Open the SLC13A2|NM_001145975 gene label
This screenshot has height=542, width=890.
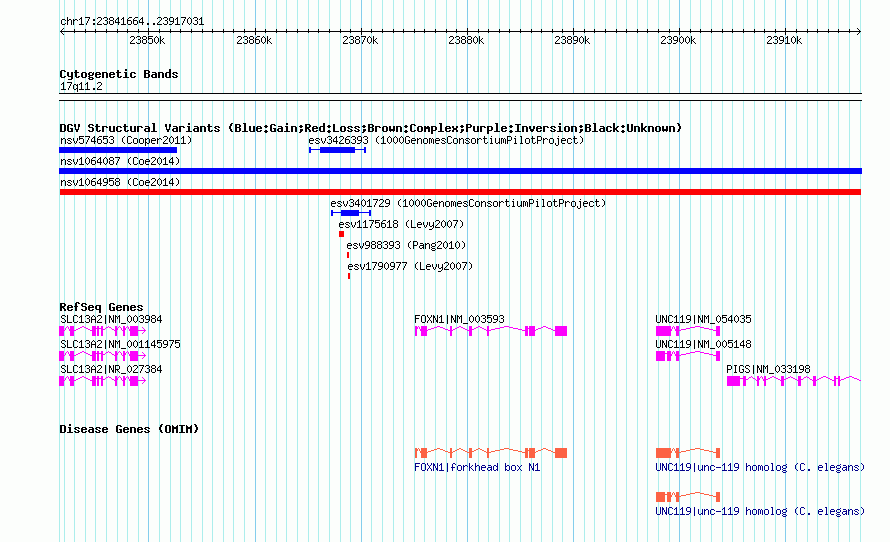click(x=120, y=344)
